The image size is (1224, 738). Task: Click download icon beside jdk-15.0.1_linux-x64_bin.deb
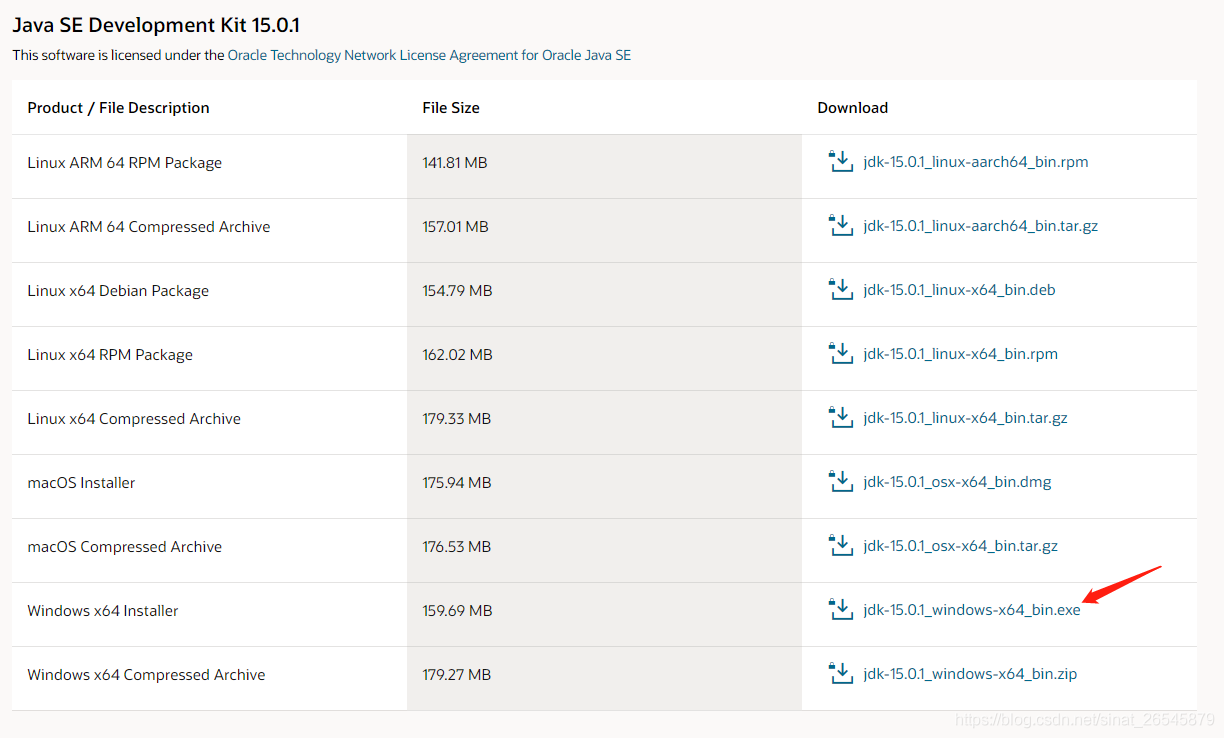(x=840, y=289)
